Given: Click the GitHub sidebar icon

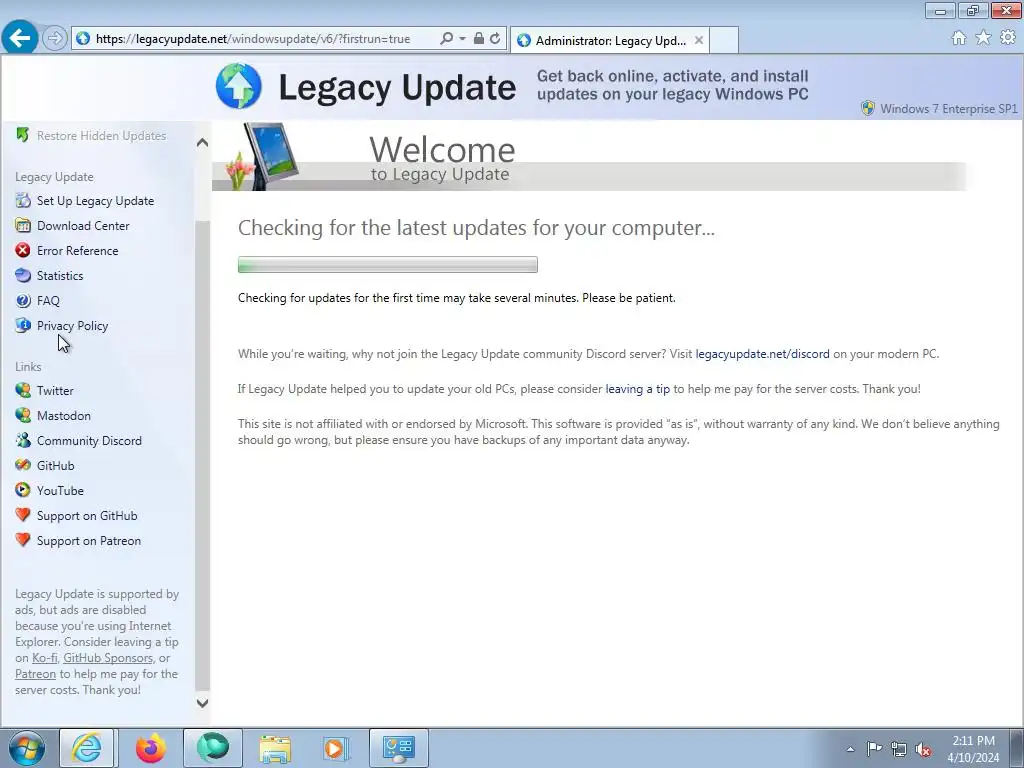Looking at the screenshot, I should click(x=23, y=465).
